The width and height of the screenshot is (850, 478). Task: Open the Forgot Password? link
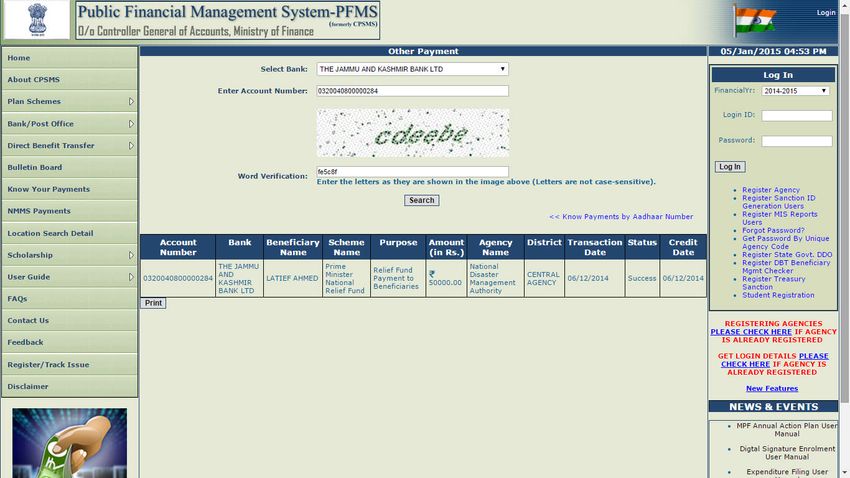point(773,230)
